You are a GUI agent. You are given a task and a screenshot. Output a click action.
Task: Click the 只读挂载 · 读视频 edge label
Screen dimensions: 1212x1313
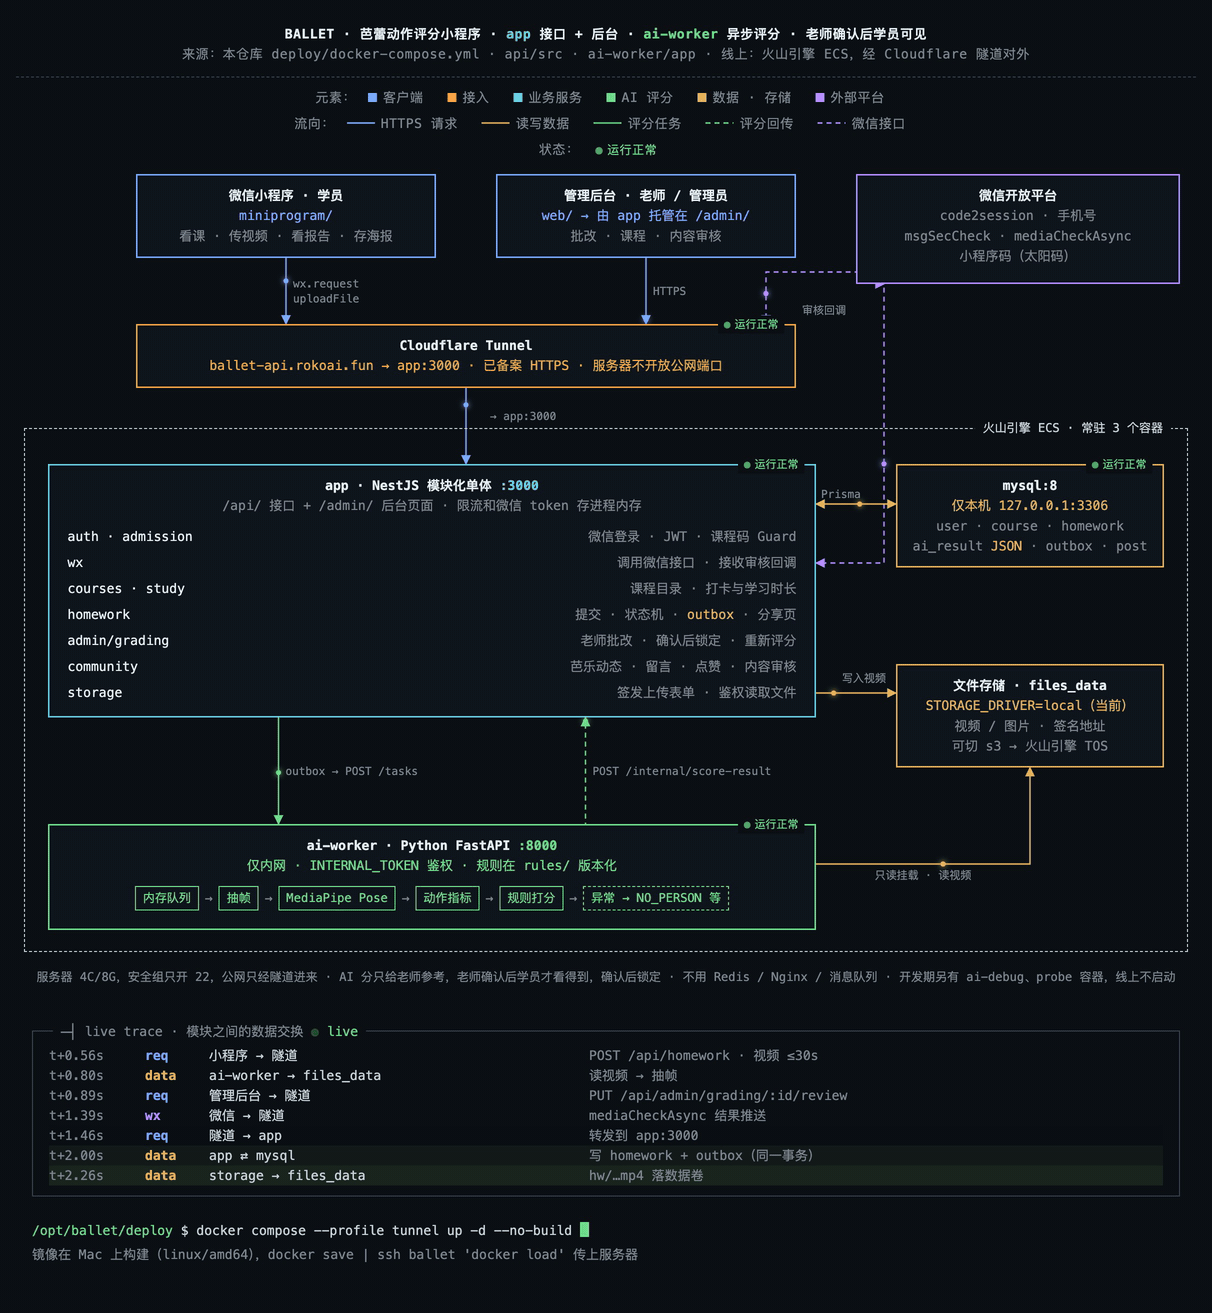923,875
